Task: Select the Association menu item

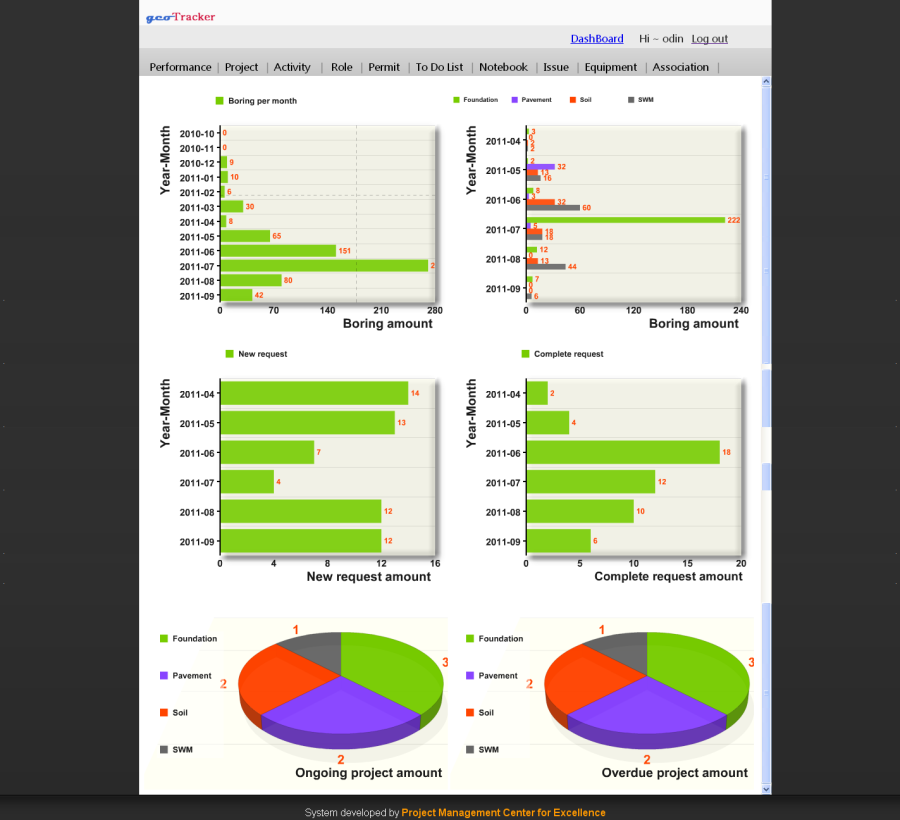Action: click(680, 67)
